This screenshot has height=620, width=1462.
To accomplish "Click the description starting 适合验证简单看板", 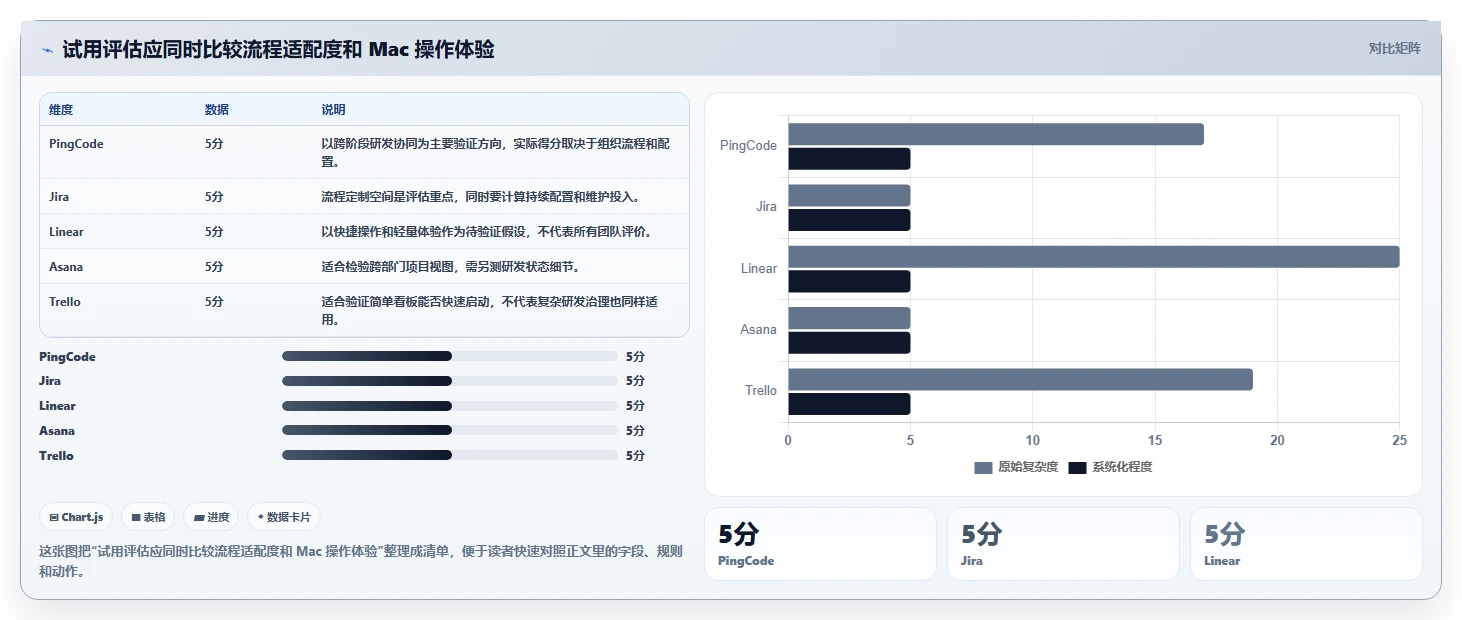I will click(489, 311).
